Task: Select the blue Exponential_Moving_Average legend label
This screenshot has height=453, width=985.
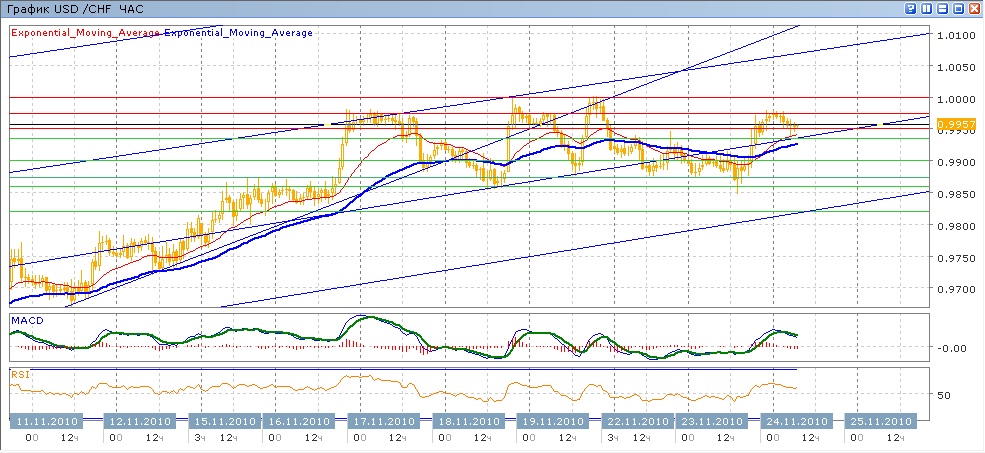Action: coord(238,33)
